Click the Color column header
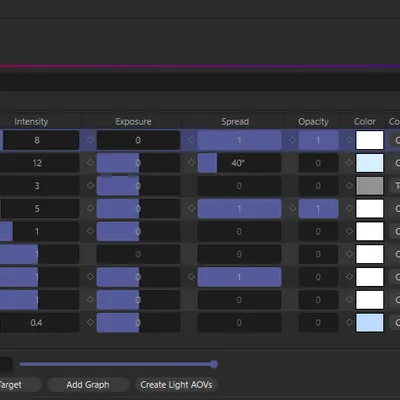 365,122
